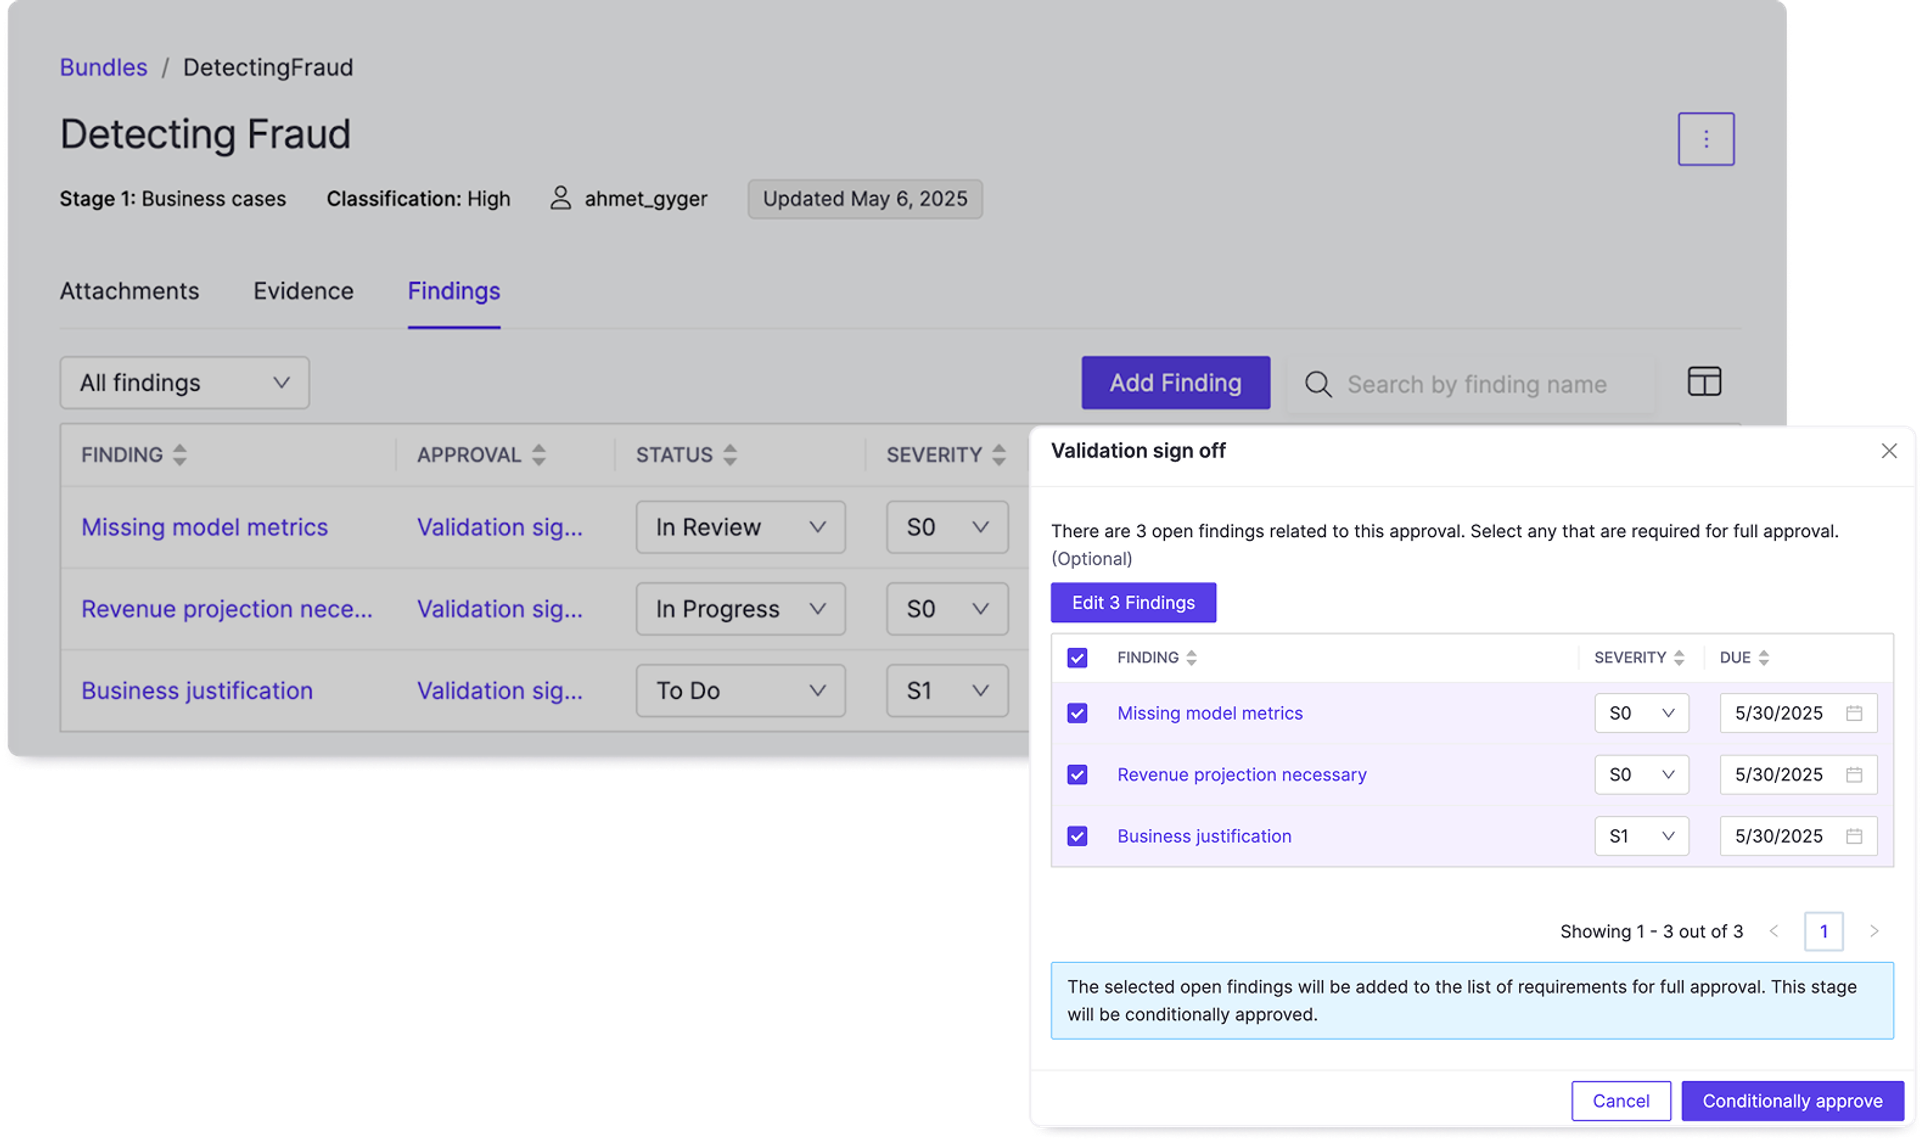Sort dialog findings by DUE column arrows
Viewport: 1920px width, 1139px height.
tap(1764, 658)
